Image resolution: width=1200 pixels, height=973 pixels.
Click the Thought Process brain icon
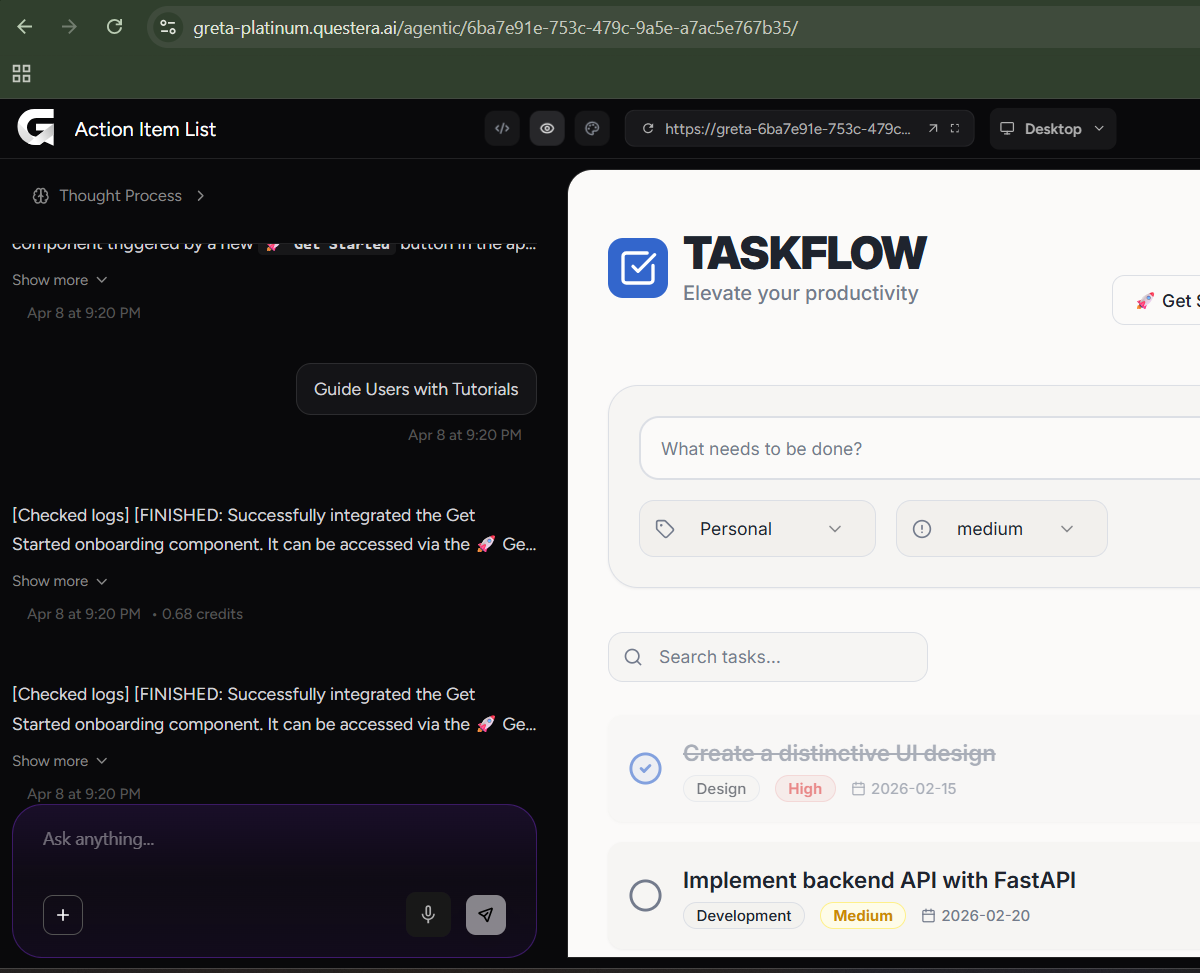pyautogui.click(x=41, y=196)
